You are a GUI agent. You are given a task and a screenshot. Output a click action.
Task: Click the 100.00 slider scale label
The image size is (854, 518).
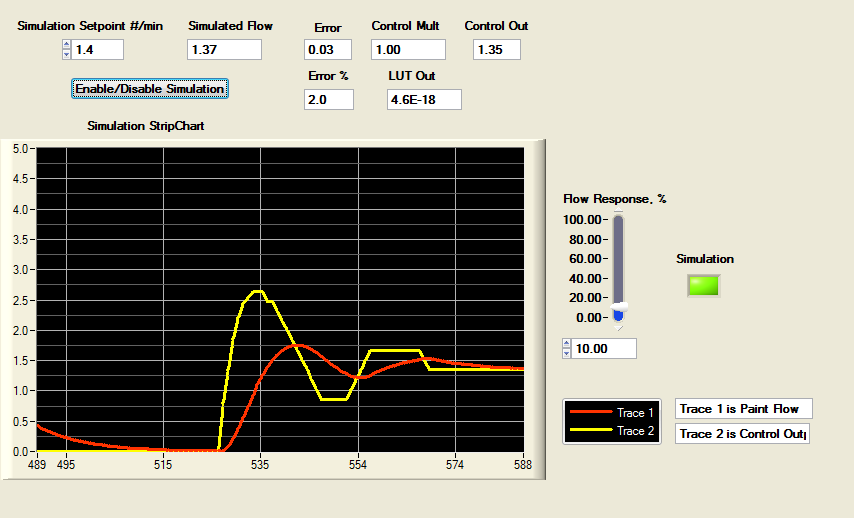click(582, 220)
